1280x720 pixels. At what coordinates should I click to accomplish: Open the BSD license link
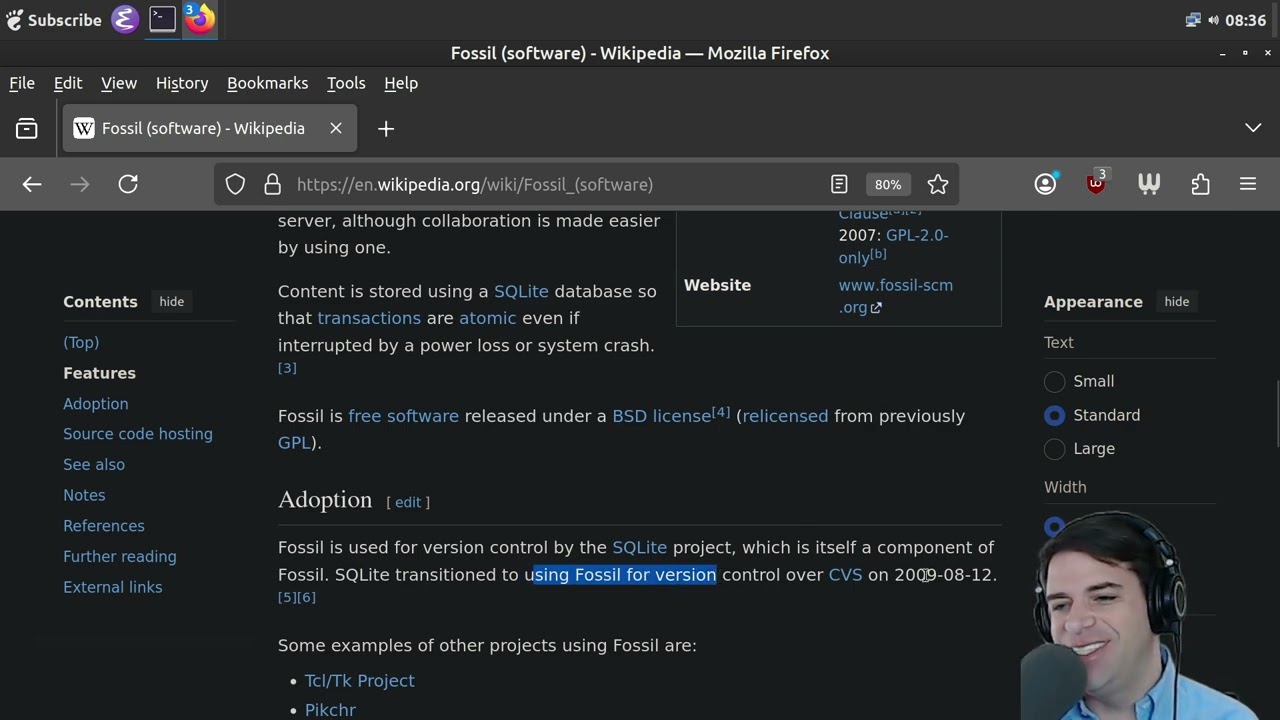pyautogui.click(x=661, y=416)
